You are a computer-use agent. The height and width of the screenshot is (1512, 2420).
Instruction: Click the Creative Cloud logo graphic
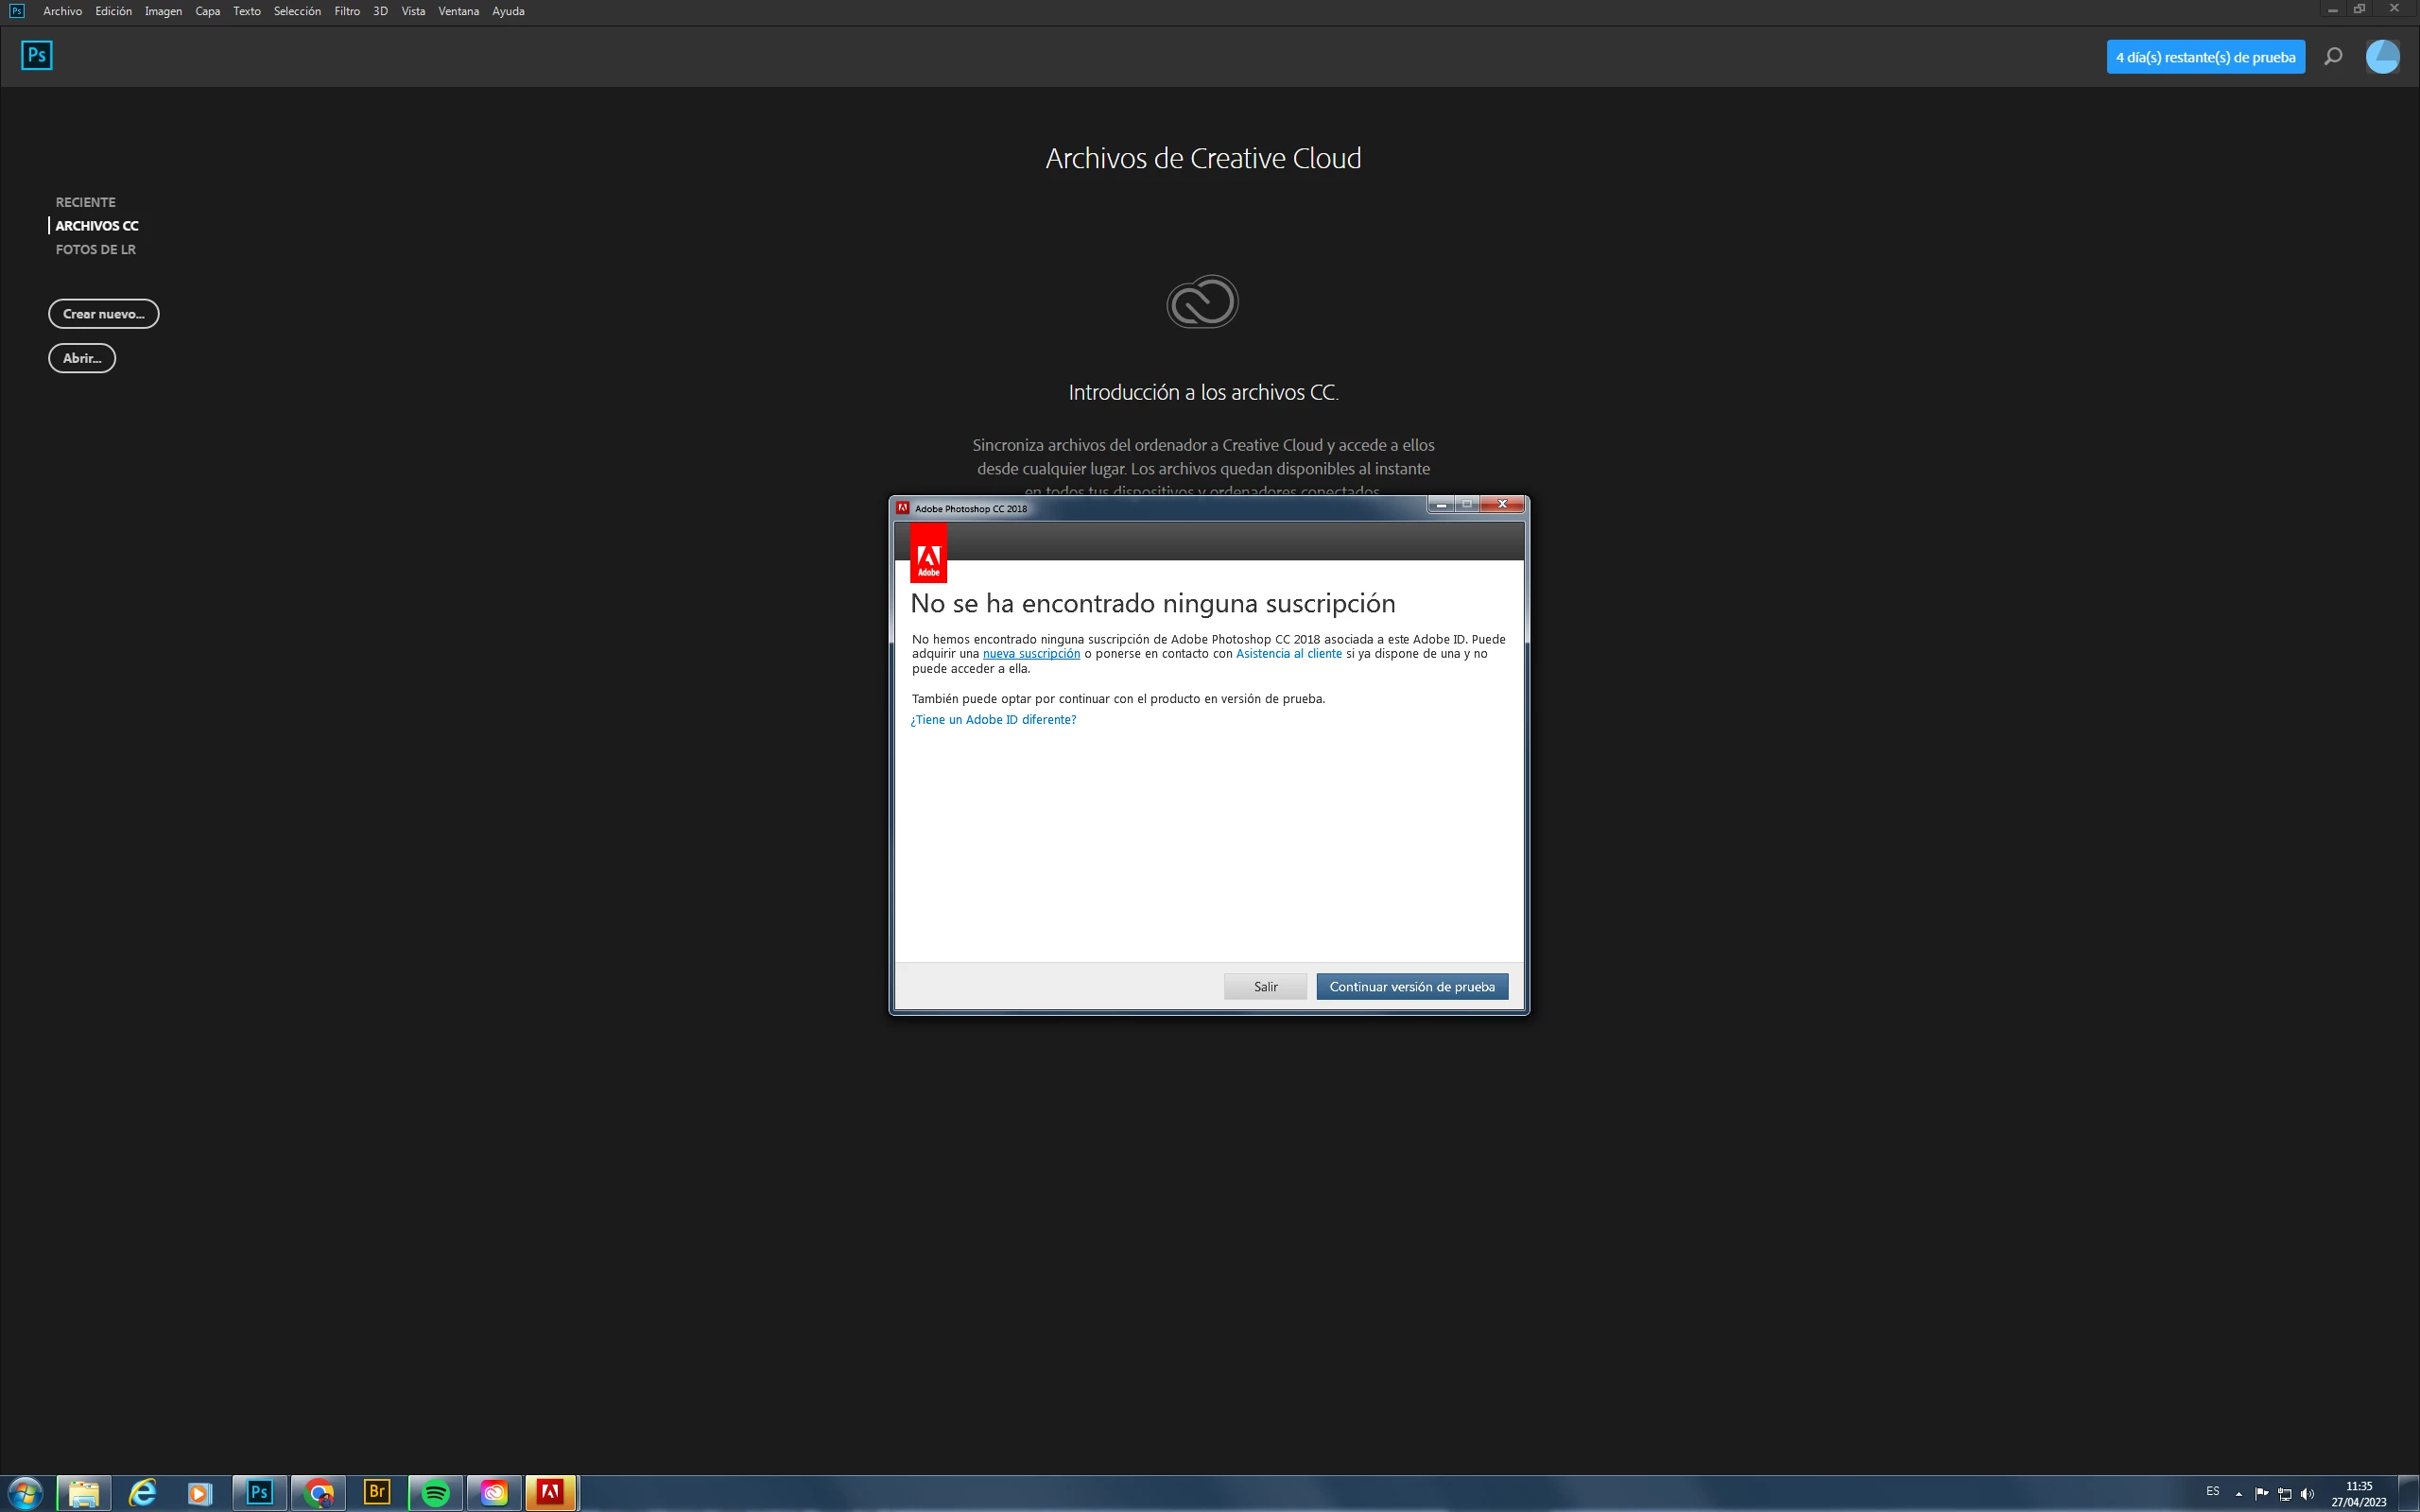pyautogui.click(x=1202, y=301)
